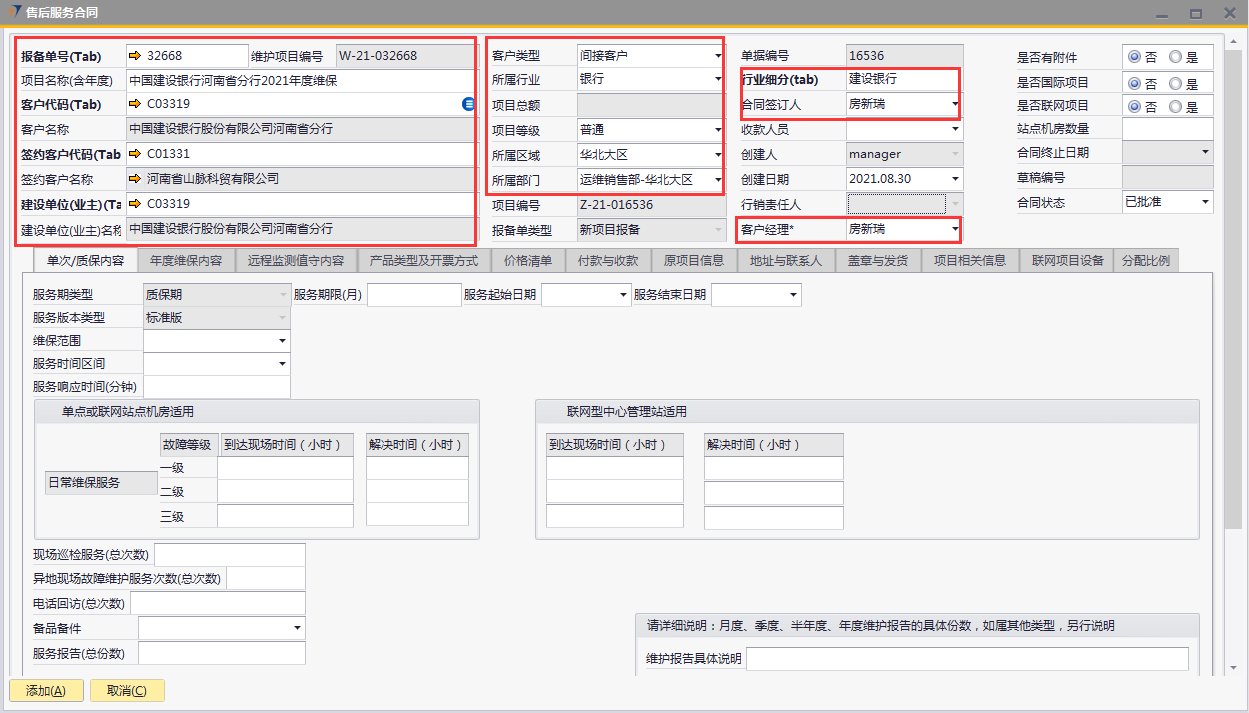This screenshot has width=1249, height=713.
Task: Click the 维护报告具体说明 text field
Action: coord(966,659)
